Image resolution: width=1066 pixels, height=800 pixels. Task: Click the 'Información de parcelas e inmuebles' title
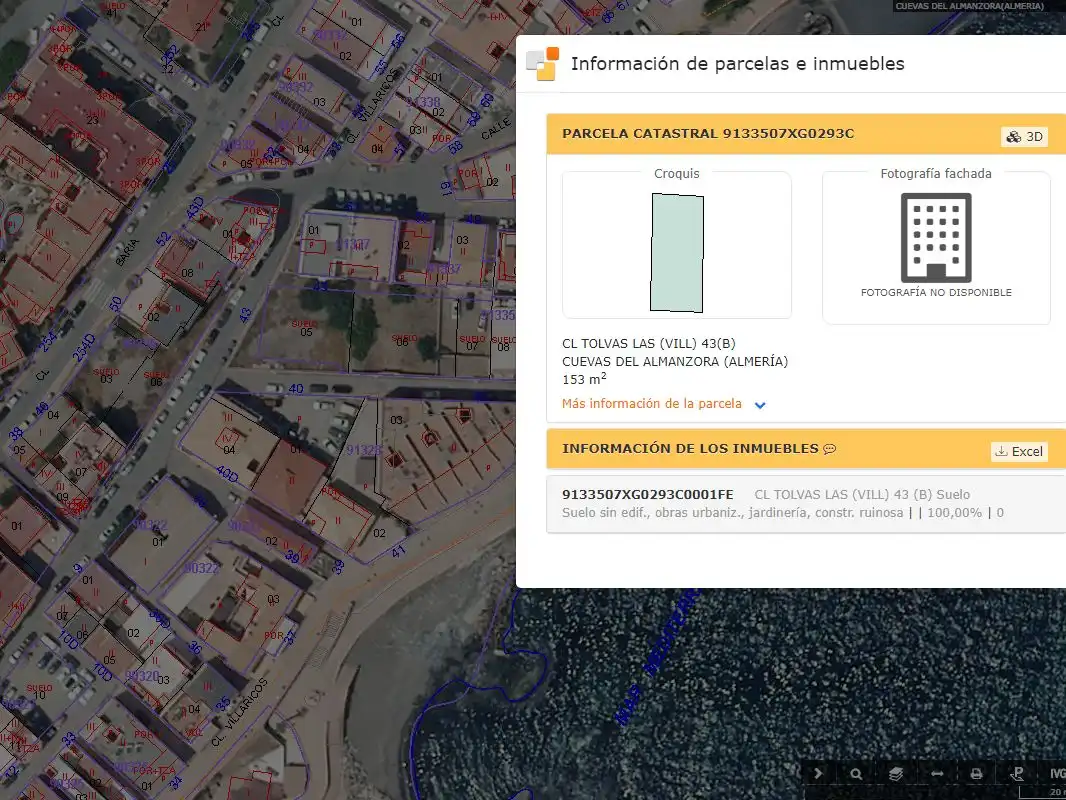738,64
